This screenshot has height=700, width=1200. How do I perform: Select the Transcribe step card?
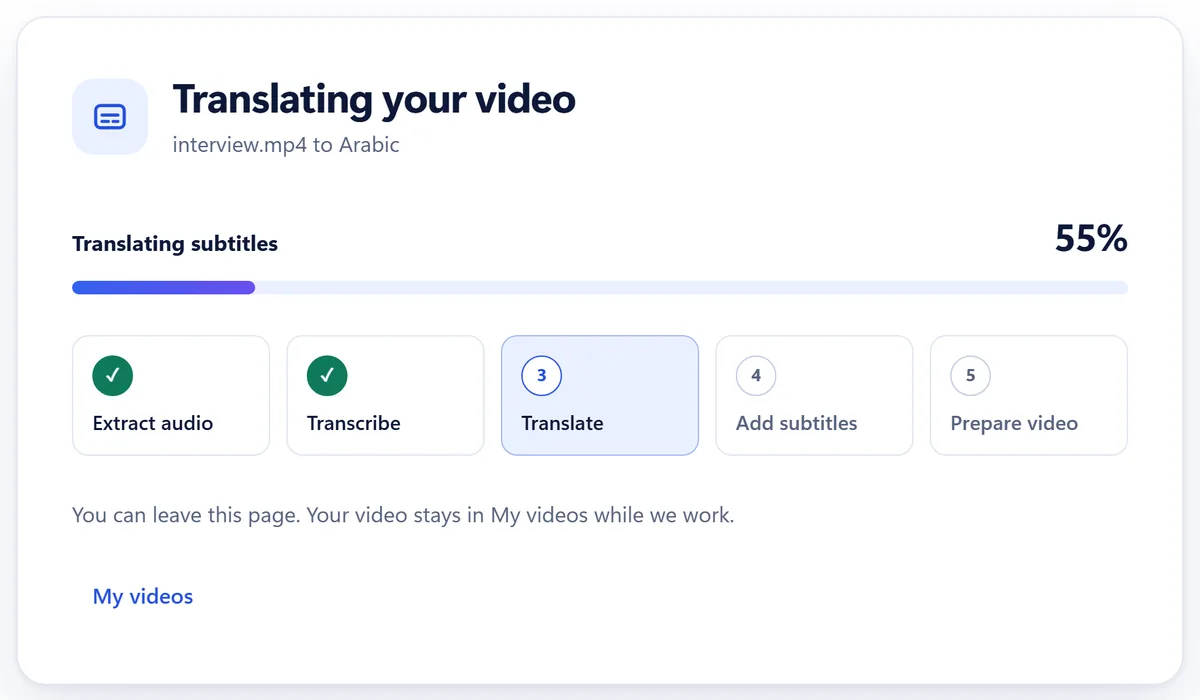click(385, 395)
